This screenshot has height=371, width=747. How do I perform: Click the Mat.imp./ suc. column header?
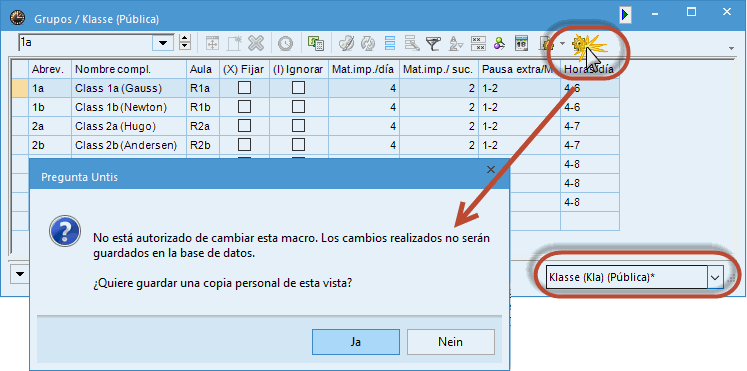(x=439, y=69)
